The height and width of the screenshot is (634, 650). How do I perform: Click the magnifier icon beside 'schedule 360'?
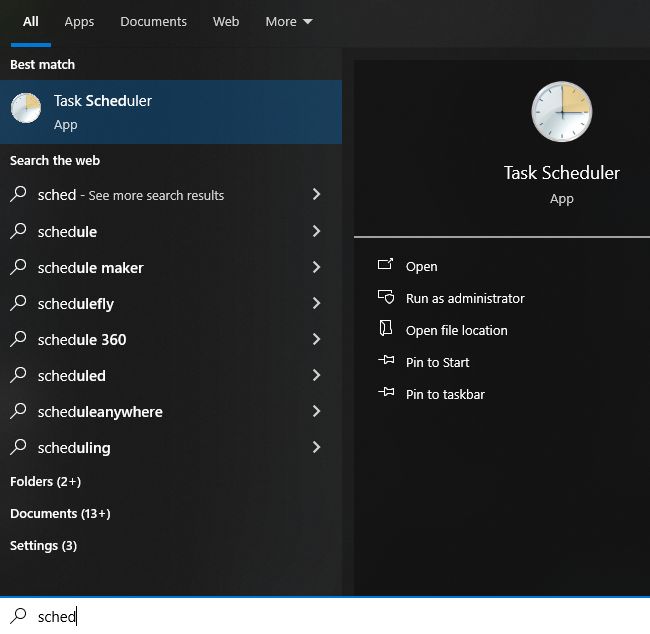[x=18, y=339]
